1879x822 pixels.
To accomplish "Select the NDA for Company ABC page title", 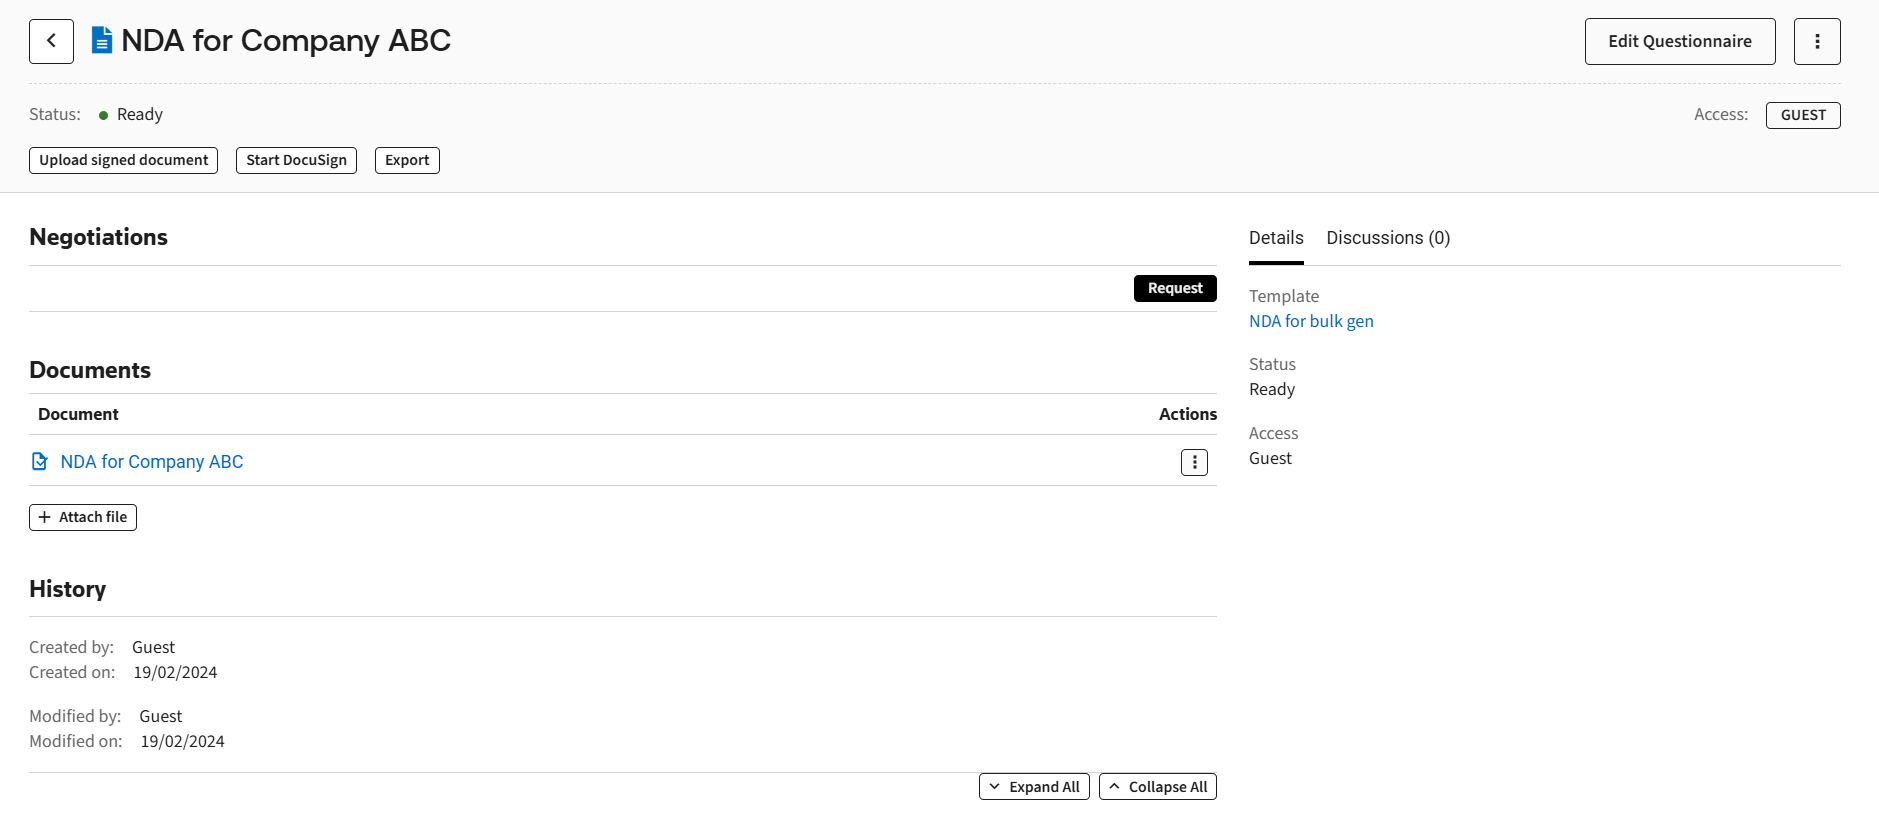I will [x=286, y=40].
